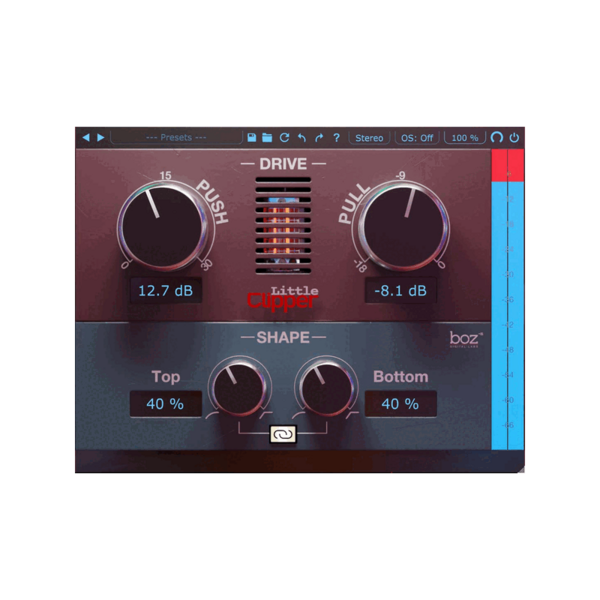Image resolution: width=600 pixels, height=600 pixels.
Task: Toggle the headphone-shaped listen icon
Action: click(497, 137)
